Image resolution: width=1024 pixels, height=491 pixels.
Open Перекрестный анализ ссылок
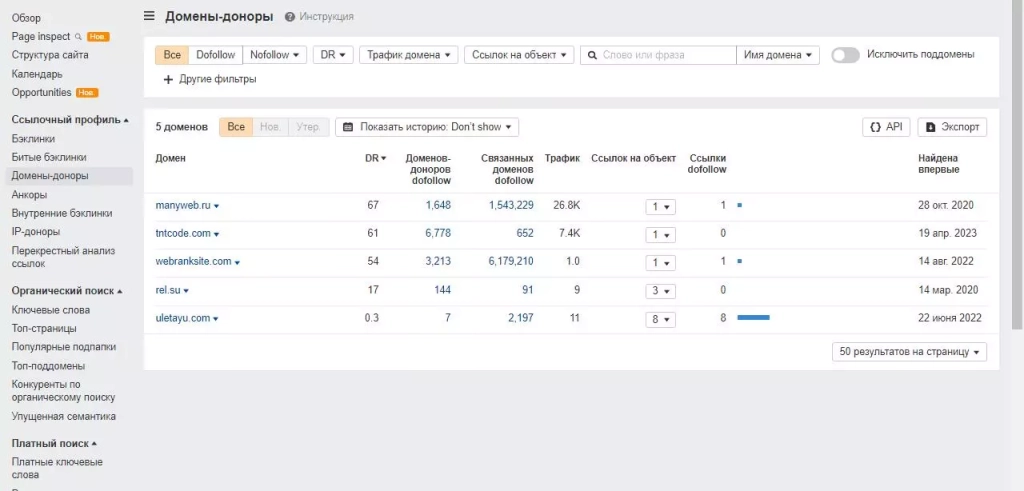point(63,257)
